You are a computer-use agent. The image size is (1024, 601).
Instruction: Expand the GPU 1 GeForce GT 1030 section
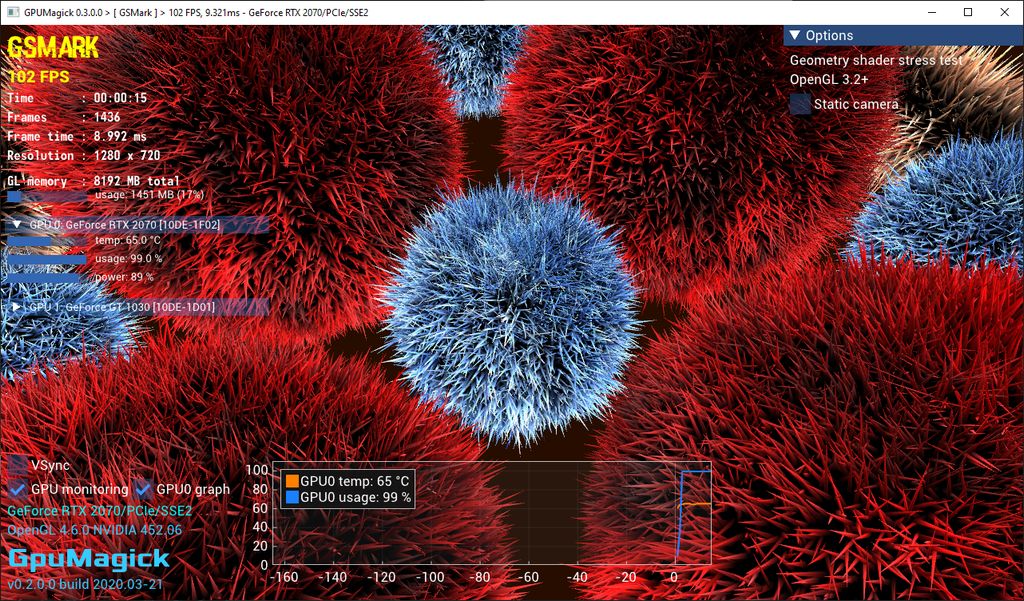point(18,306)
